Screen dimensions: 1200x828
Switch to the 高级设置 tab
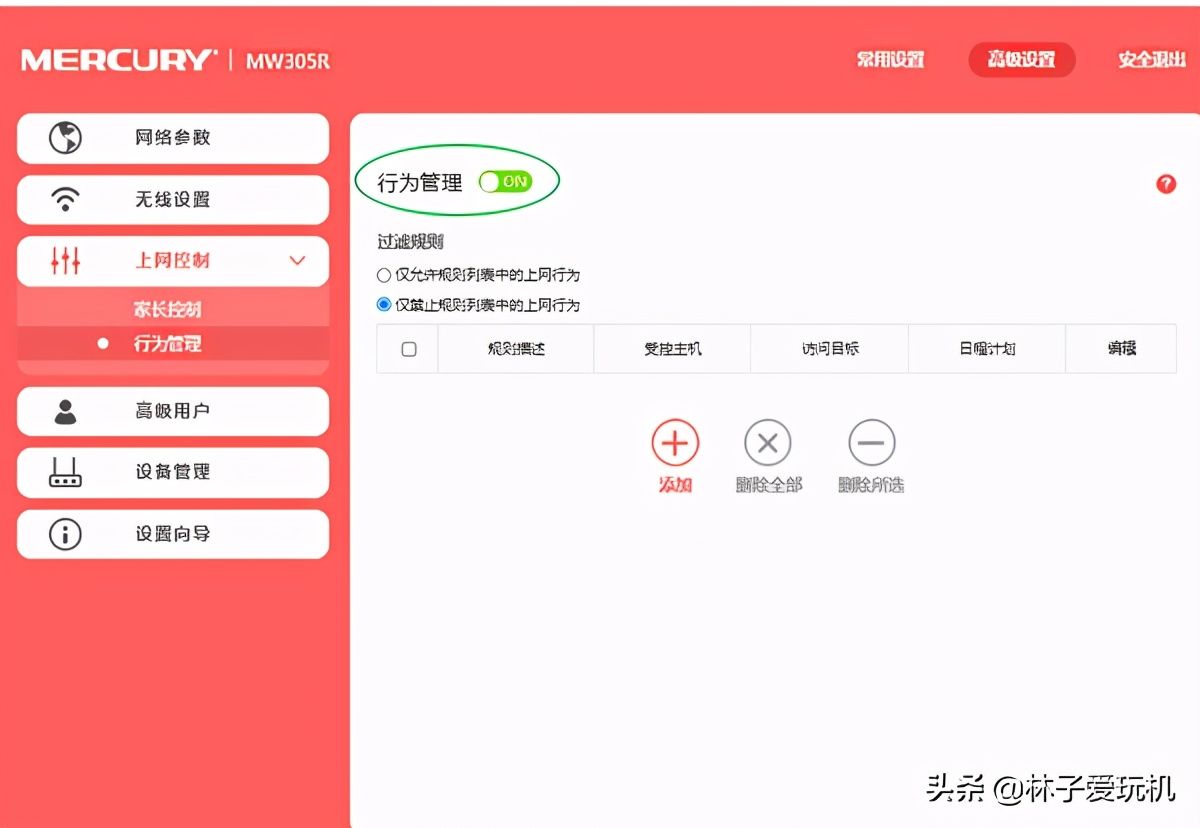click(1021, 60)
